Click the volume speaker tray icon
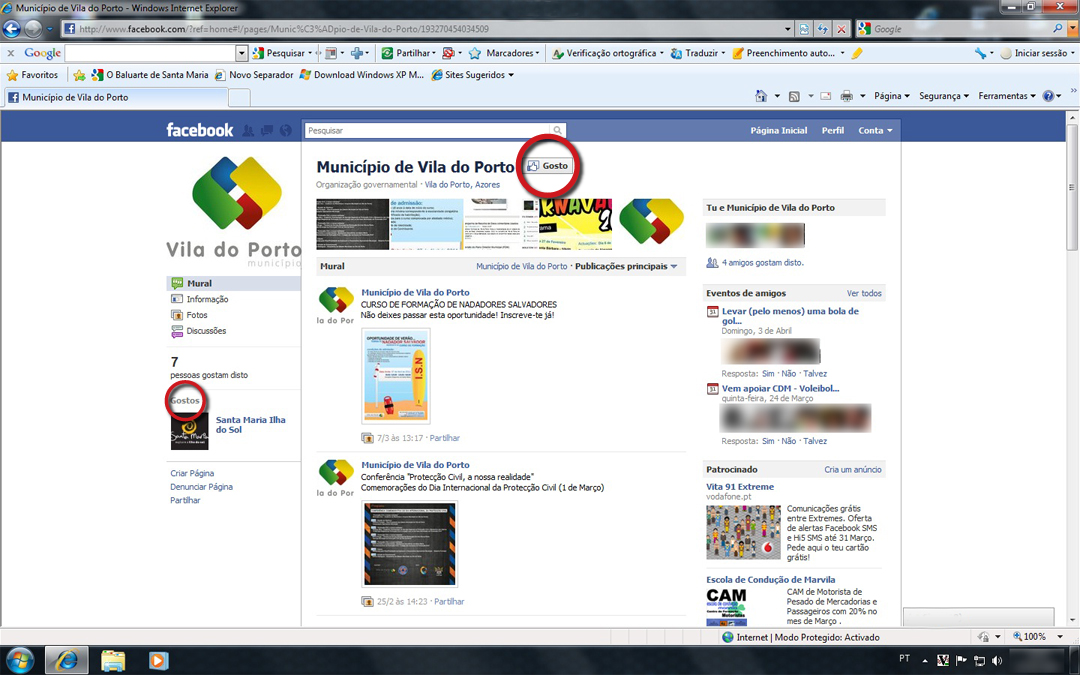 pos(997,661)
